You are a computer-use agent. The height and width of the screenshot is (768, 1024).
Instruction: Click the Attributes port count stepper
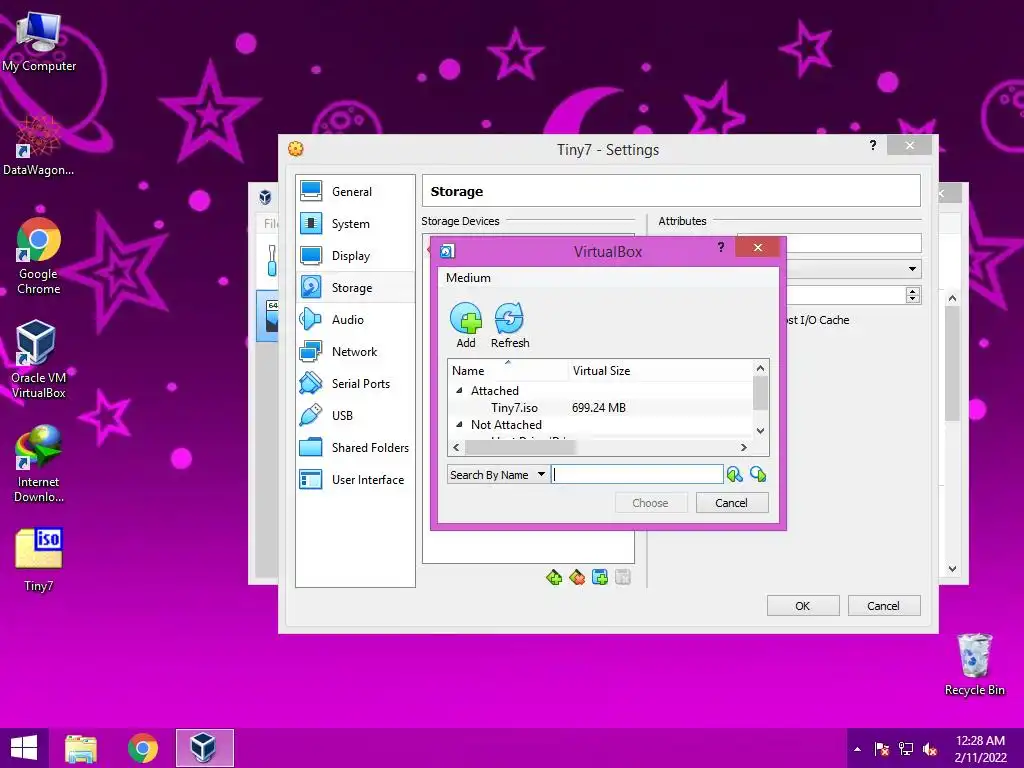[x=913, y=295]
